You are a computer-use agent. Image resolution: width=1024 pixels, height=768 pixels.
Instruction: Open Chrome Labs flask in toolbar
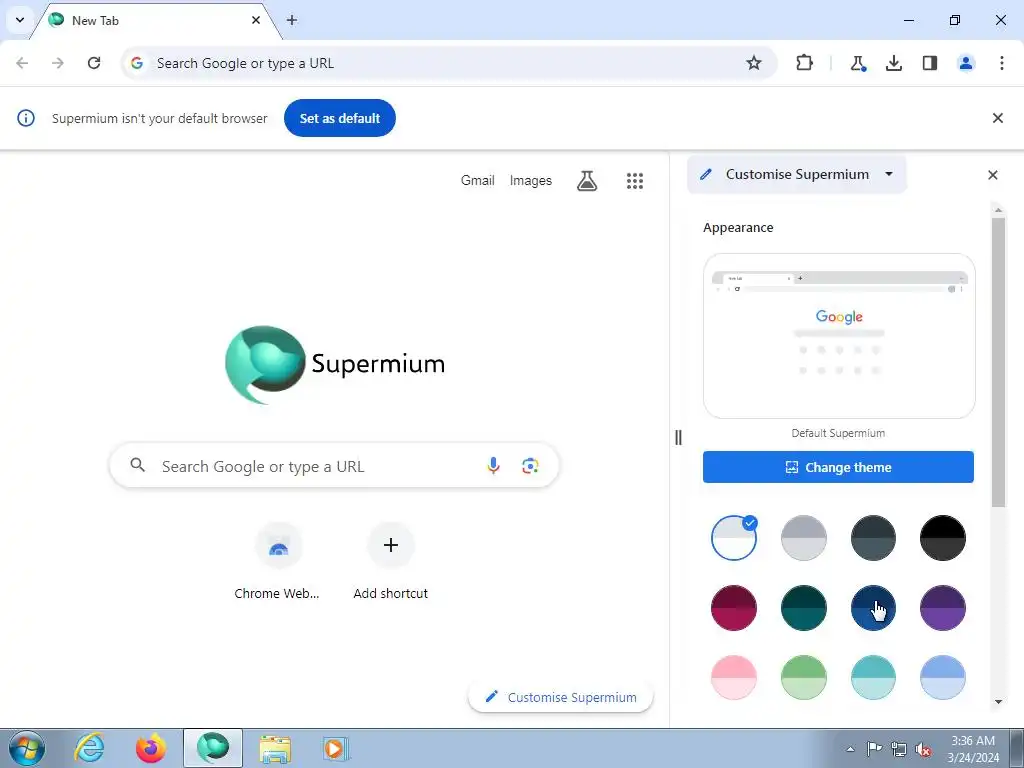click(x=858, y=63)
